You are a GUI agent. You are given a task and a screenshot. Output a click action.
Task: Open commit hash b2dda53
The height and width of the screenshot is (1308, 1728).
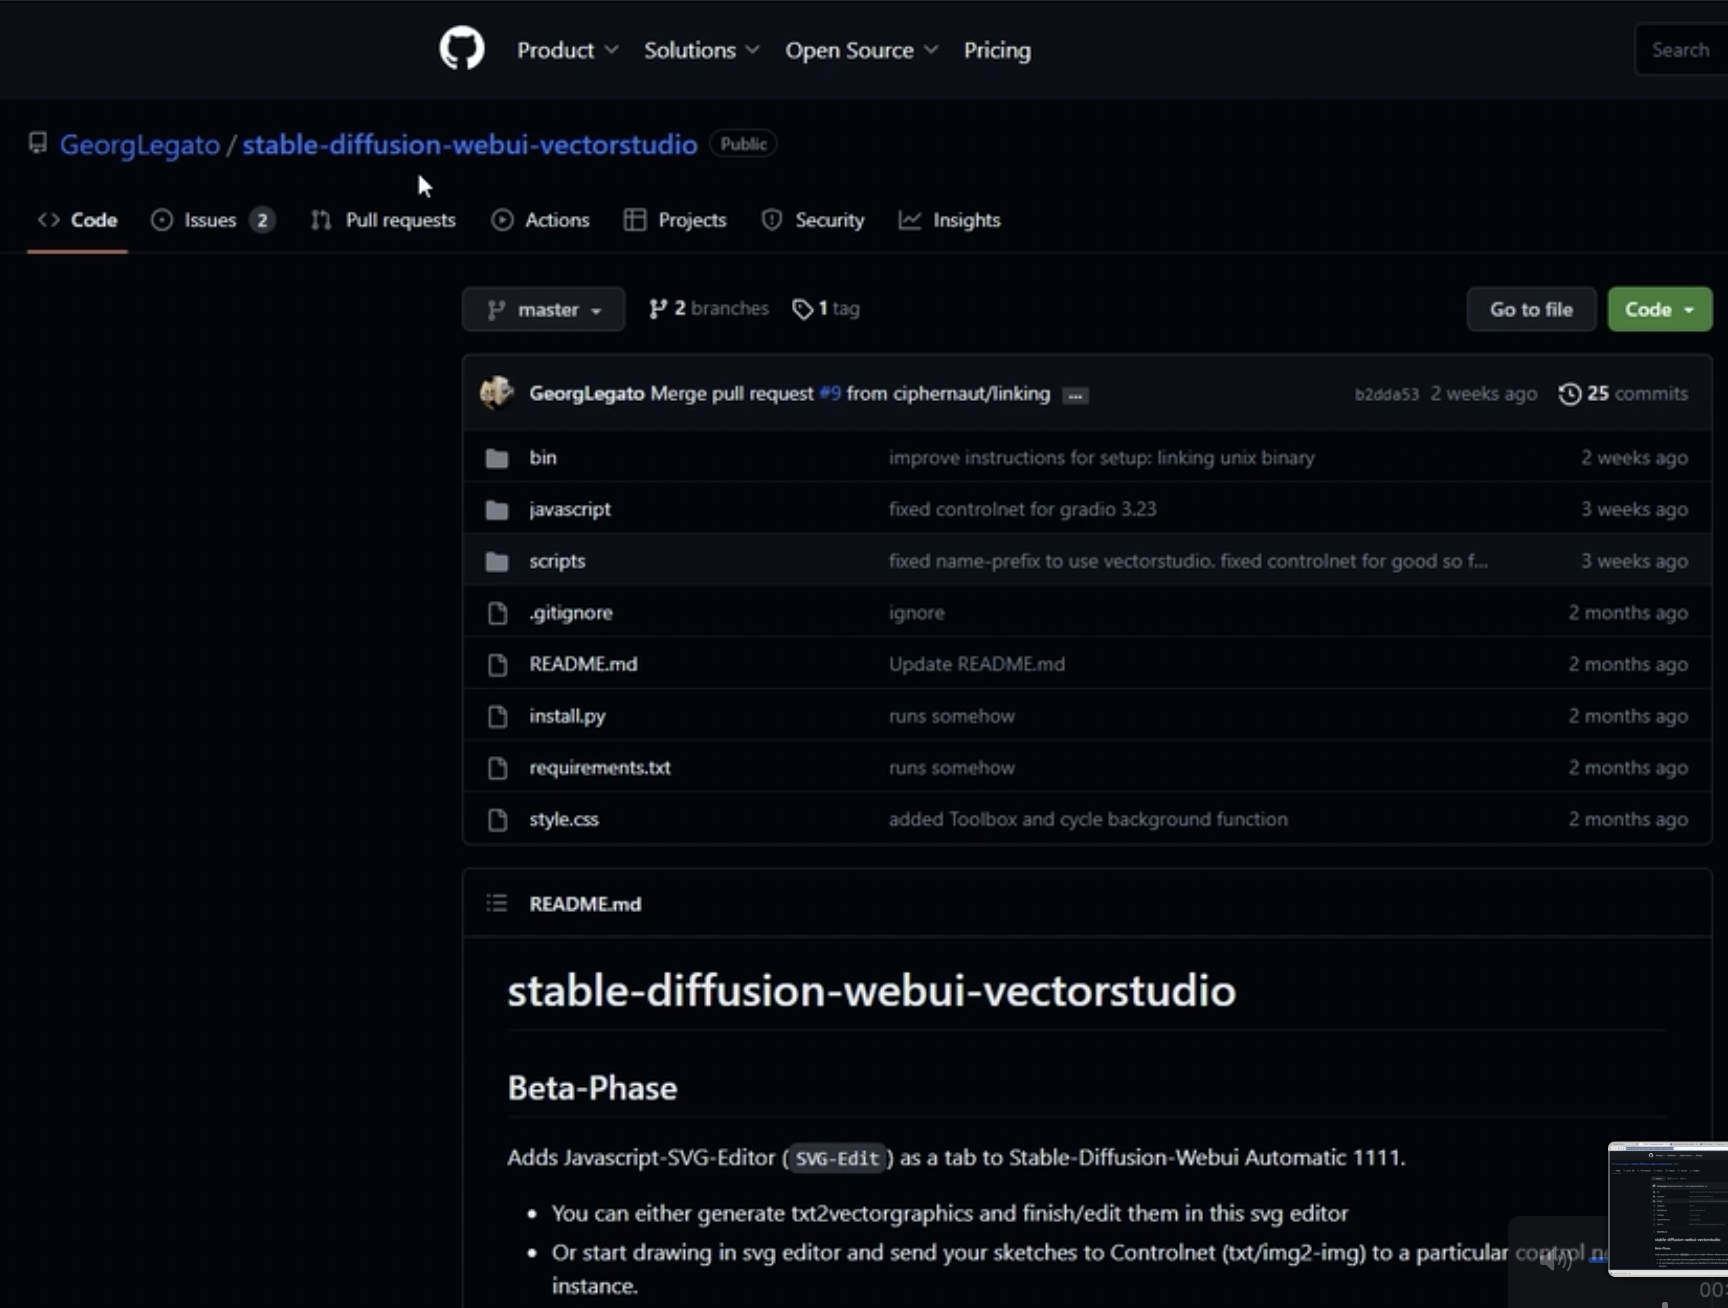click(1386, 394)
